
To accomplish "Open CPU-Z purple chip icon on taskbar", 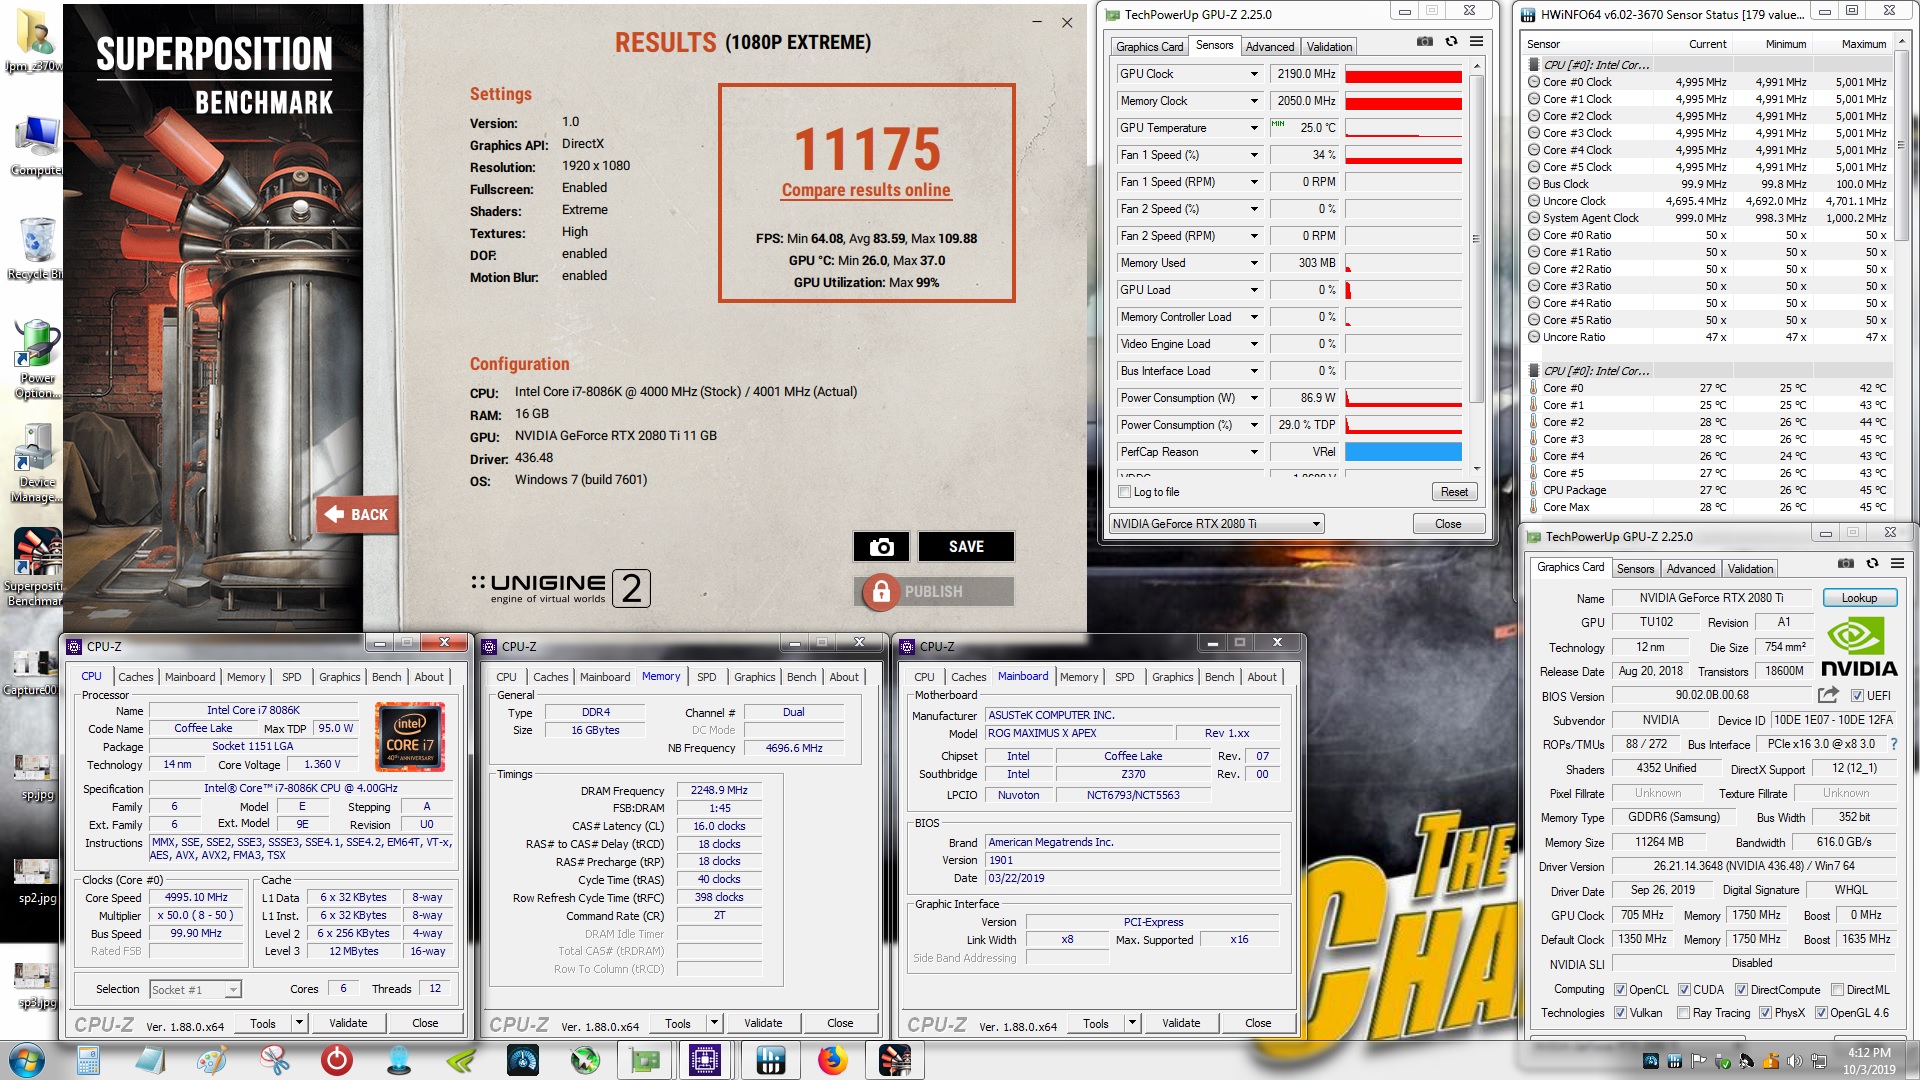I will coord(705,1060).
